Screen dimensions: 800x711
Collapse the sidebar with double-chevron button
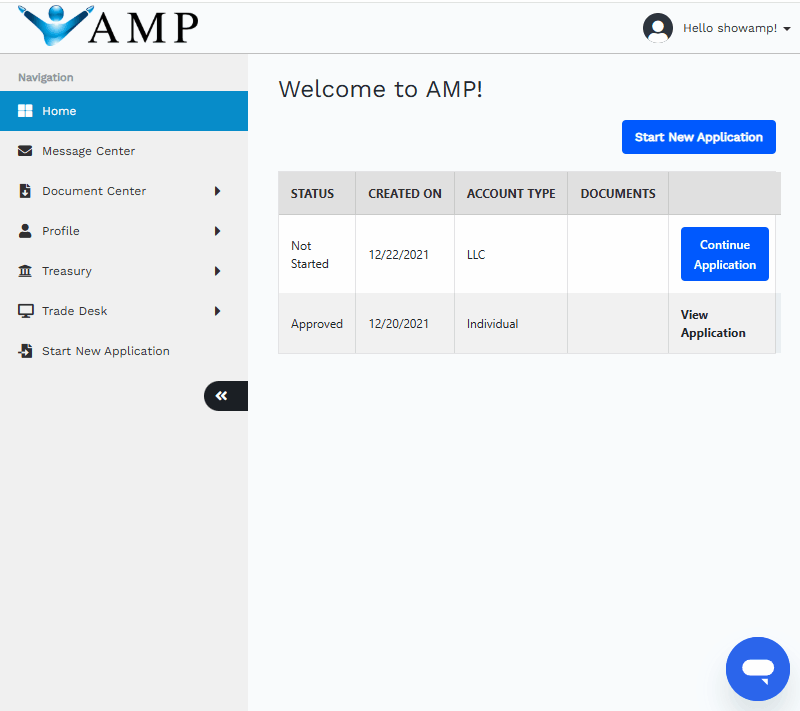[222, 396]
